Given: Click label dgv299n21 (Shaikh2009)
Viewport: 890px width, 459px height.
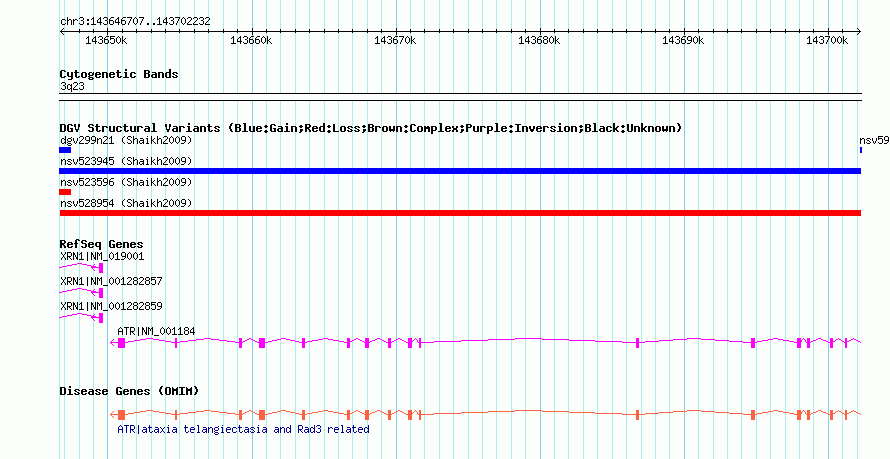Looking at the screenshot, I should tap(126, 140).
